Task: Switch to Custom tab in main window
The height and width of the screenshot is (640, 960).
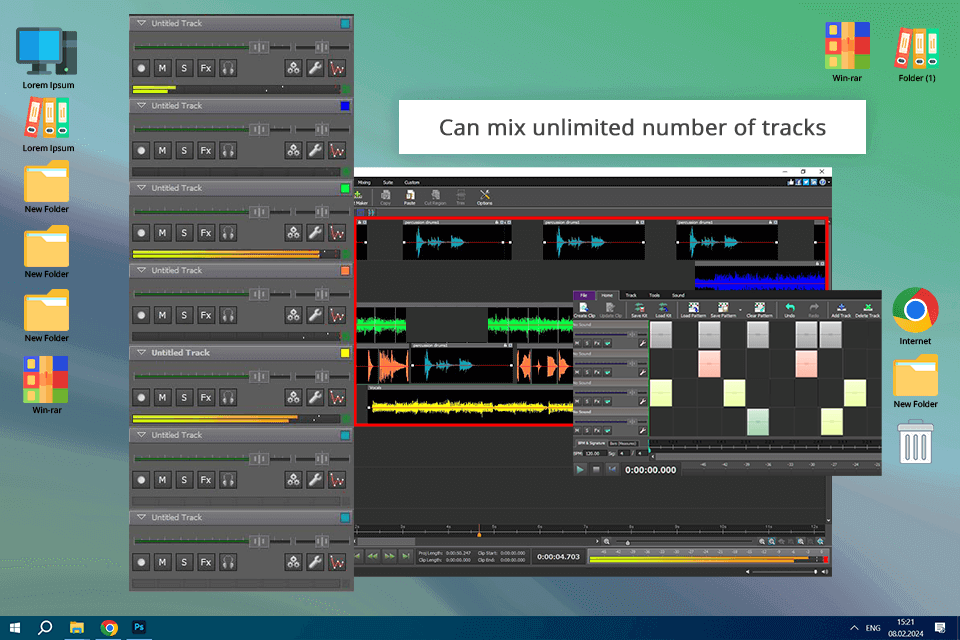Action: (x=412, y=182)
